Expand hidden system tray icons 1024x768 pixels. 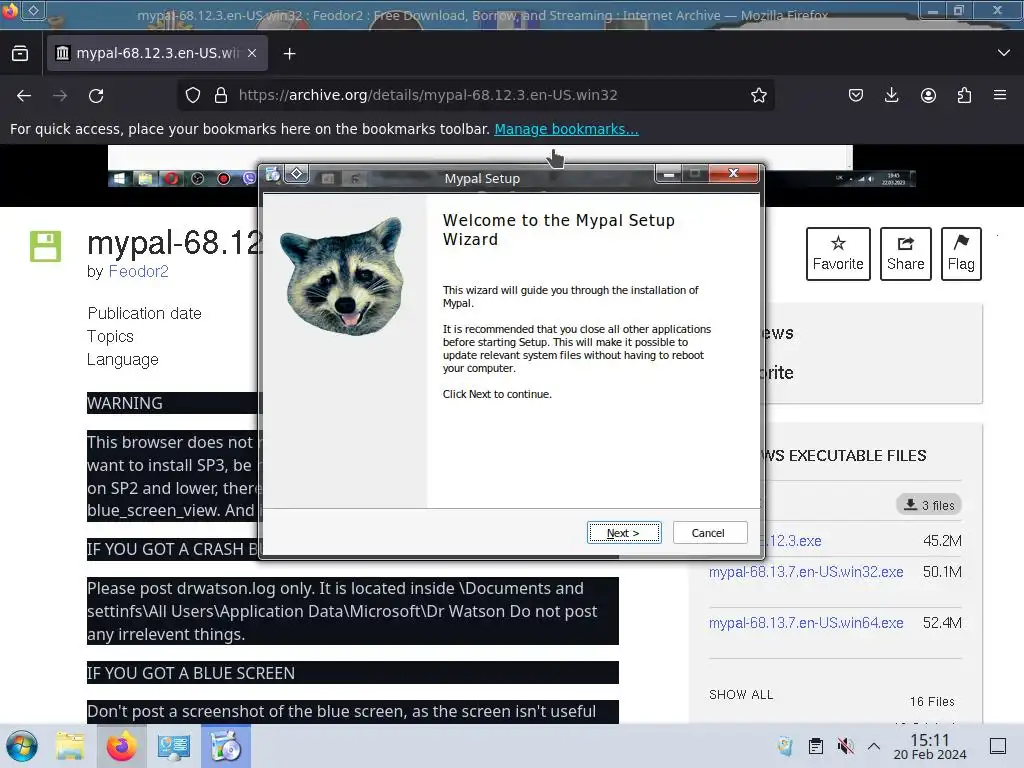click(x=874, y=746)
